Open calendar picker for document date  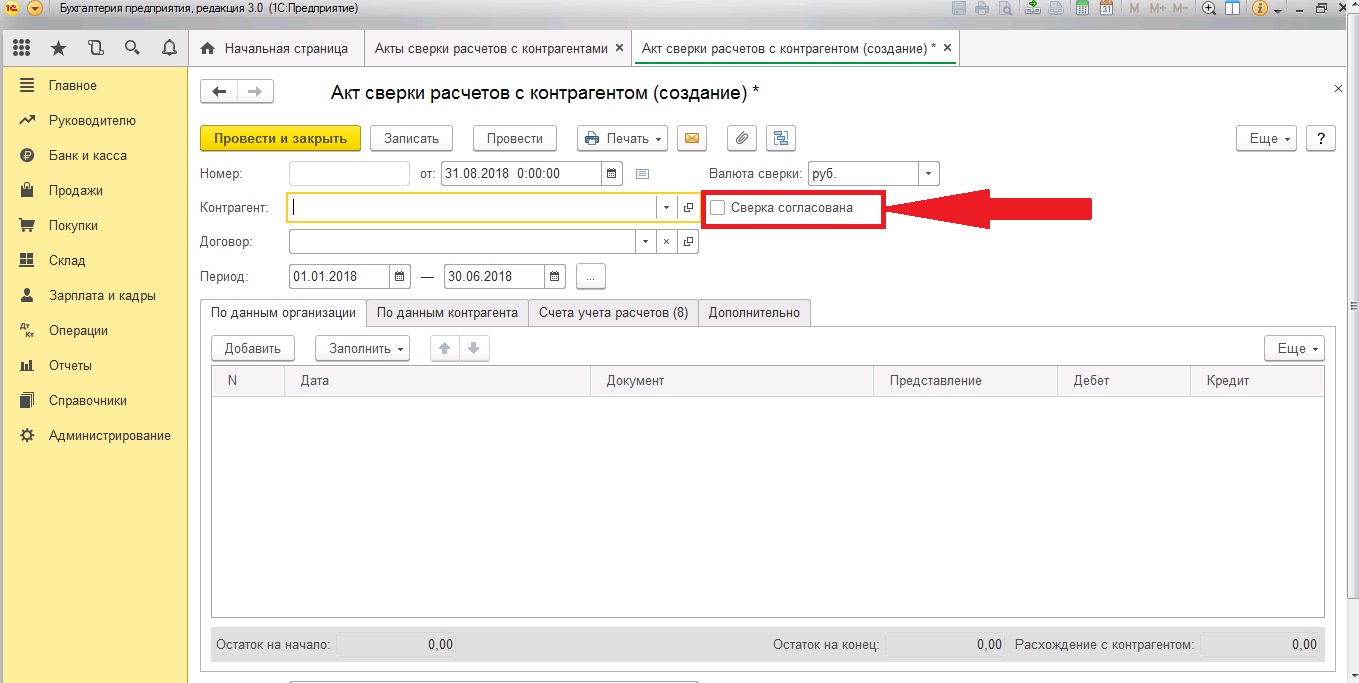click(612, 173)
